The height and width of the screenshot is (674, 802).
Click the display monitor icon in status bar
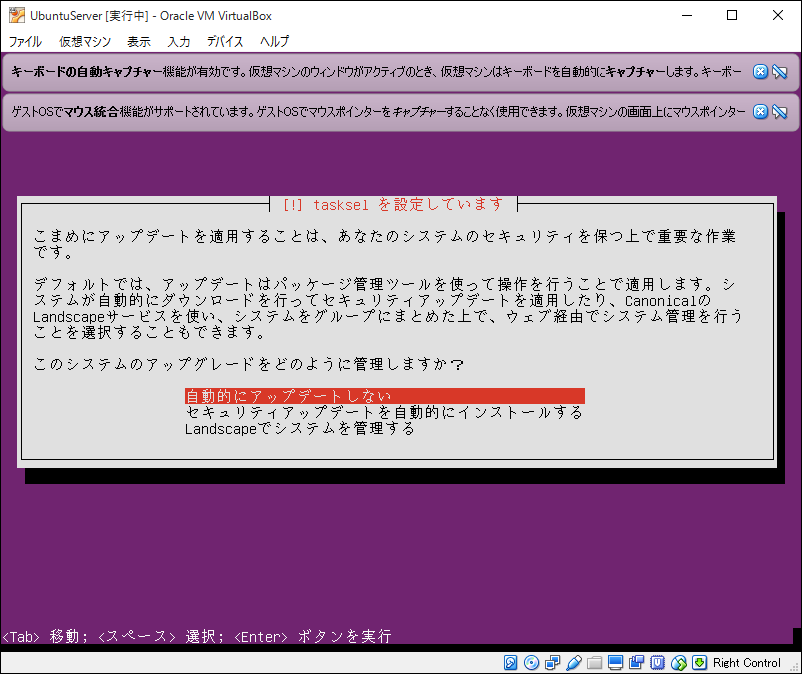[616, 662]
